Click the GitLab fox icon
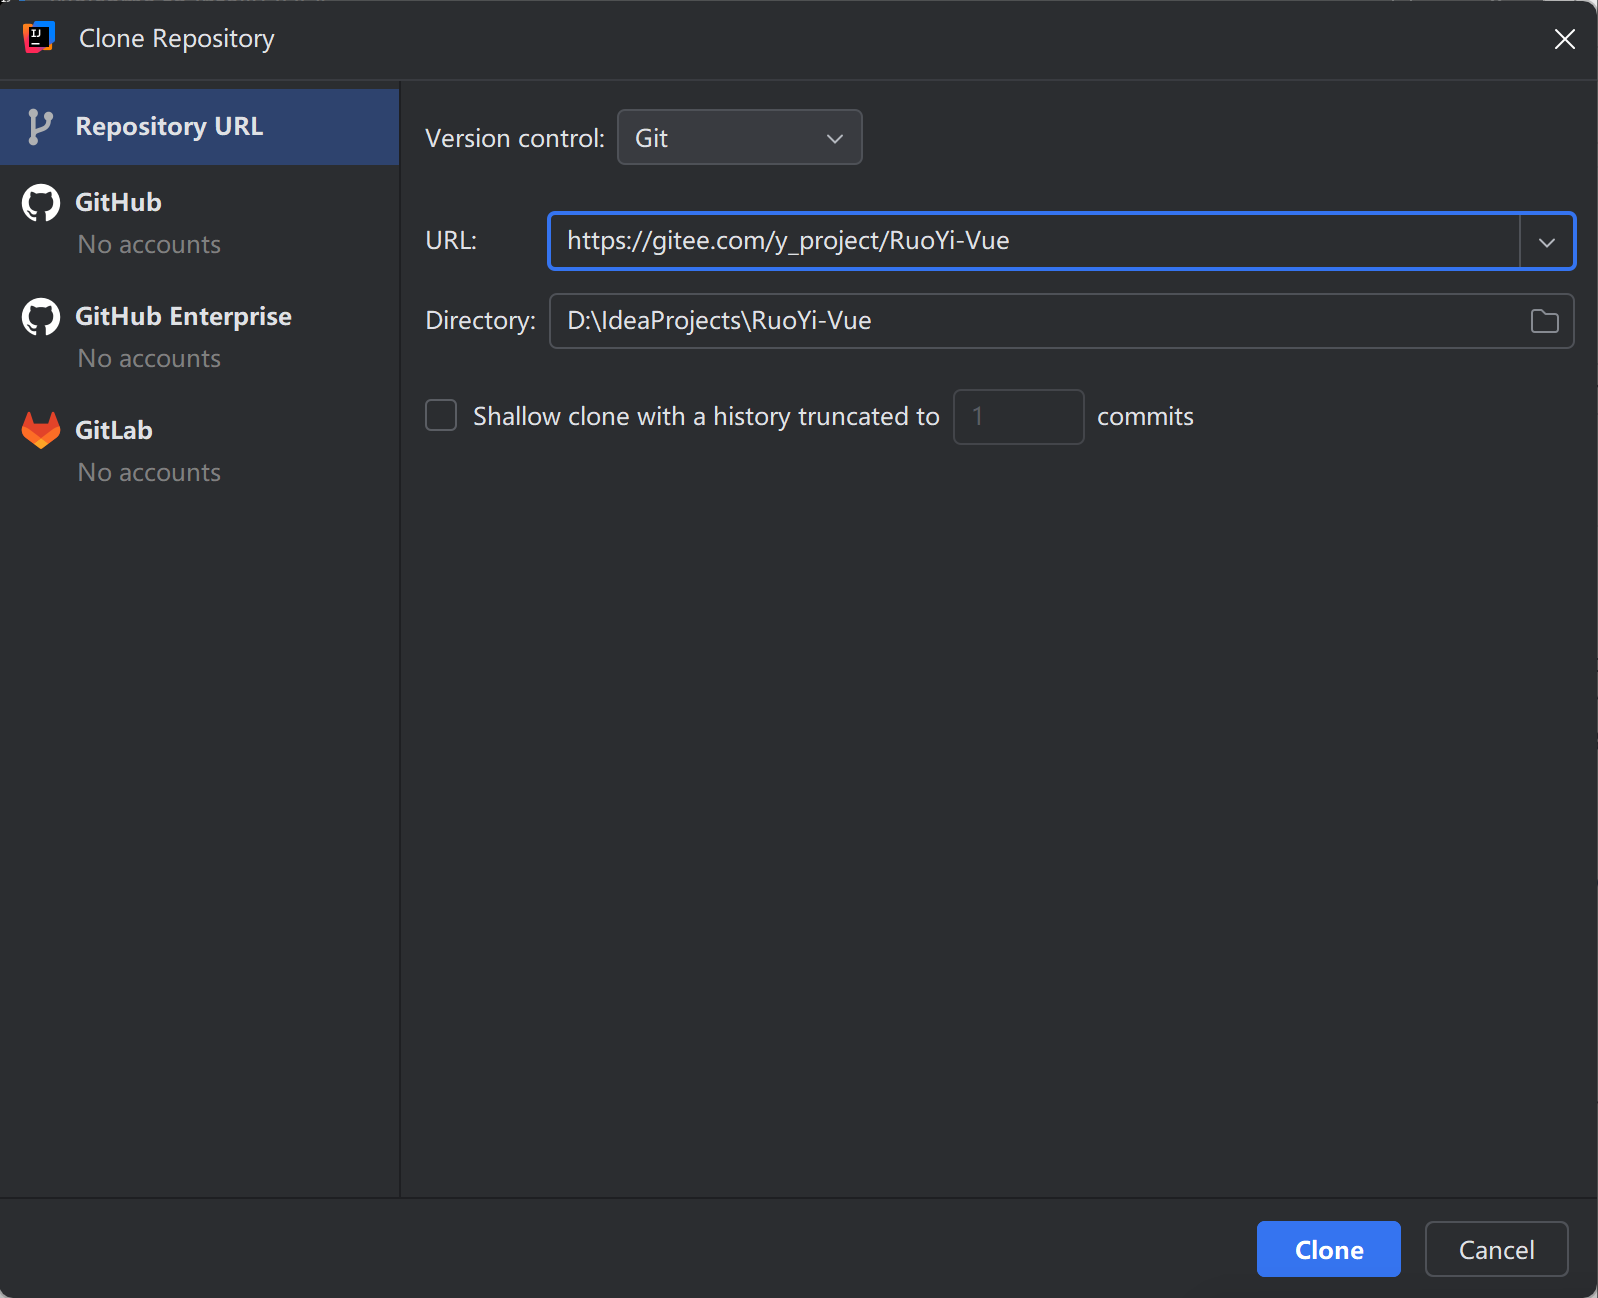 [41, 431]
